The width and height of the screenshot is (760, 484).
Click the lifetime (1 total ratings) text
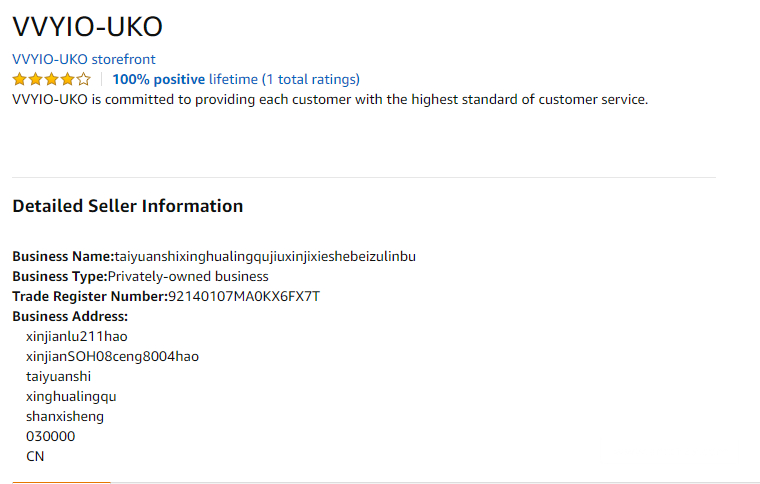[284, 79]
